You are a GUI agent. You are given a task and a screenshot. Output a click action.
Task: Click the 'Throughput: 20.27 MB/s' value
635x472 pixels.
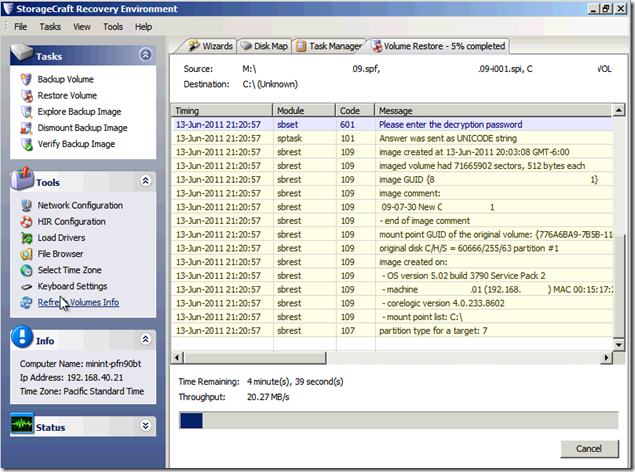(268, 397)
